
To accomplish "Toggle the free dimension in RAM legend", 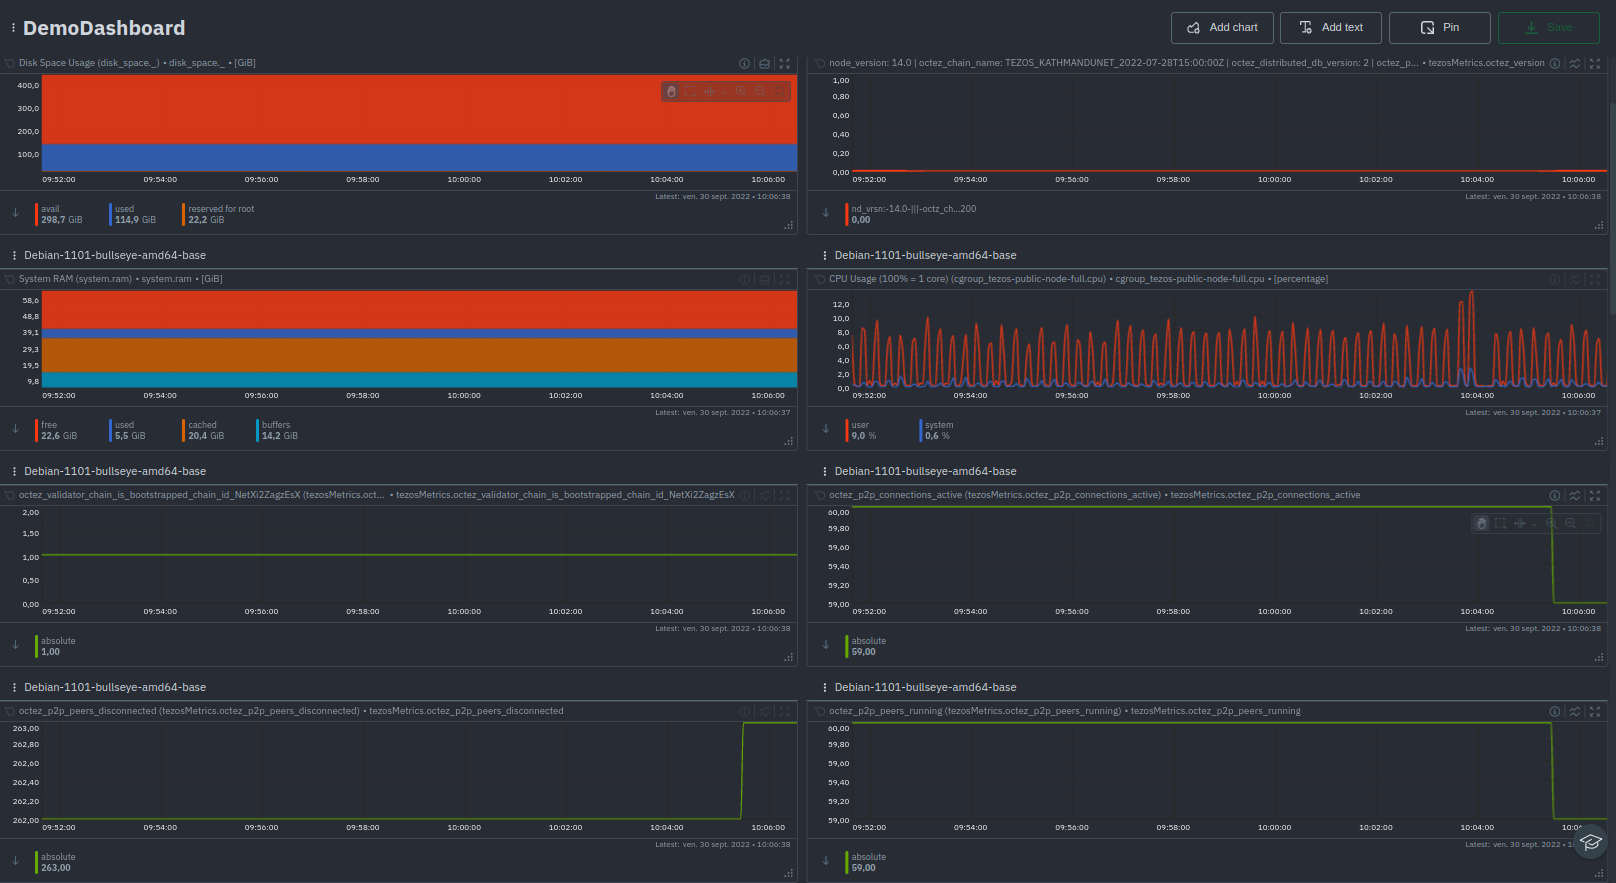I will coord(58,430).
